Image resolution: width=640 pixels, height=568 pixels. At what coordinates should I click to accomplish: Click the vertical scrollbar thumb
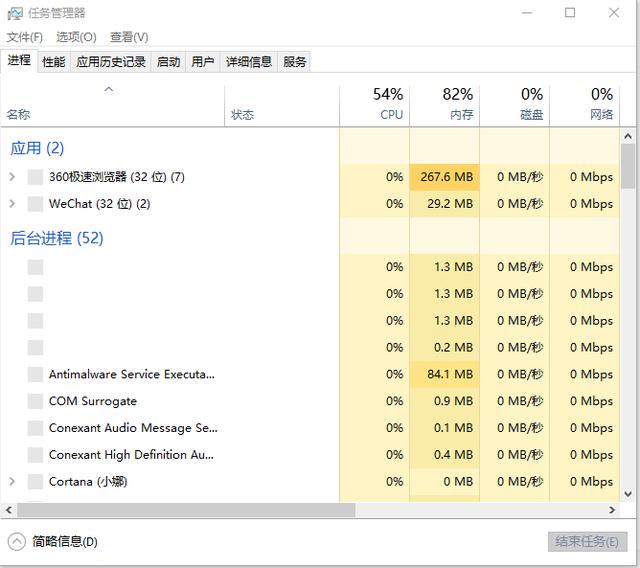click(x=628, y=166)
